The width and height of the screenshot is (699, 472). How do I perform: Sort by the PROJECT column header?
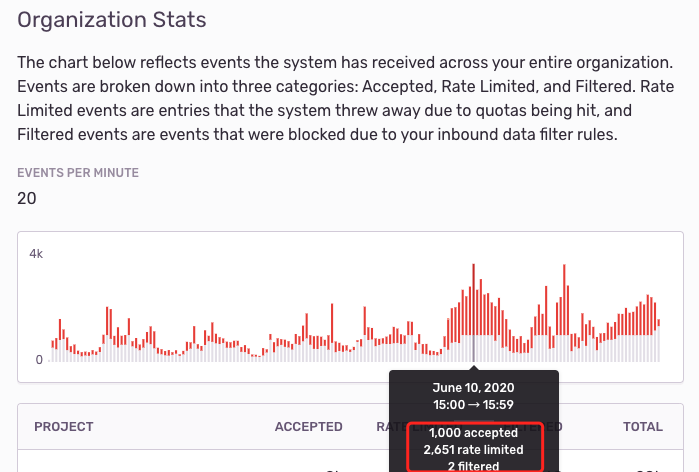[x=64, y=427]
